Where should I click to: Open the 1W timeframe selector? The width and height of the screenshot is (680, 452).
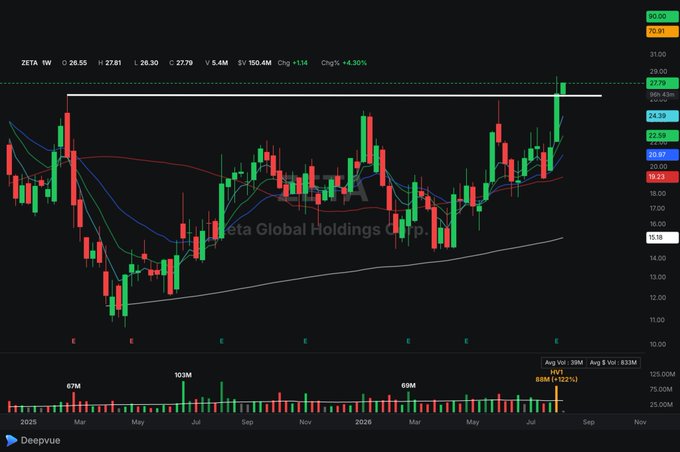point(47,63)
